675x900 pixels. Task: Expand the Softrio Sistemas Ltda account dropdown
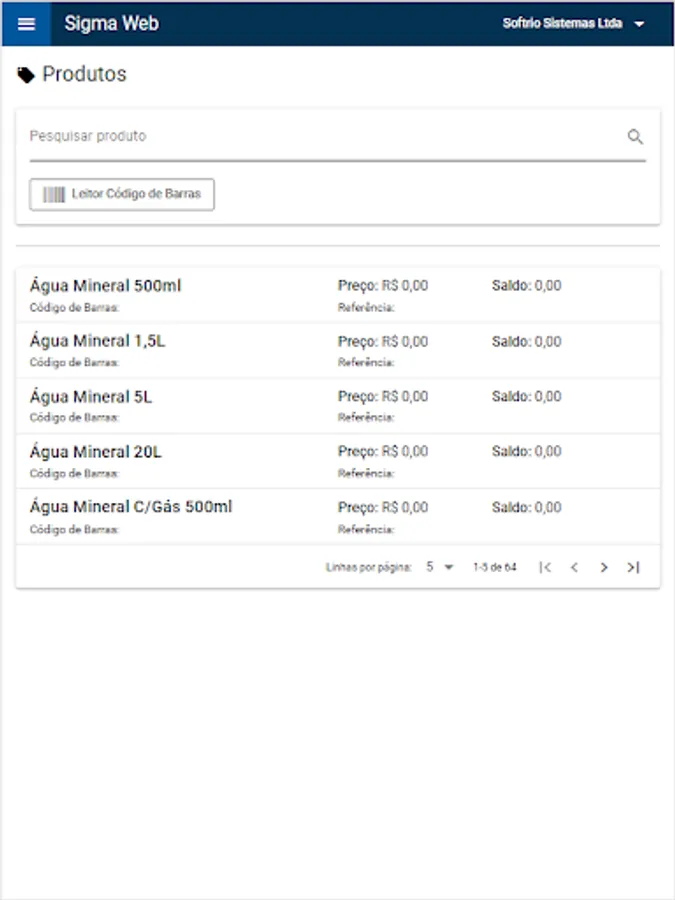640,24
